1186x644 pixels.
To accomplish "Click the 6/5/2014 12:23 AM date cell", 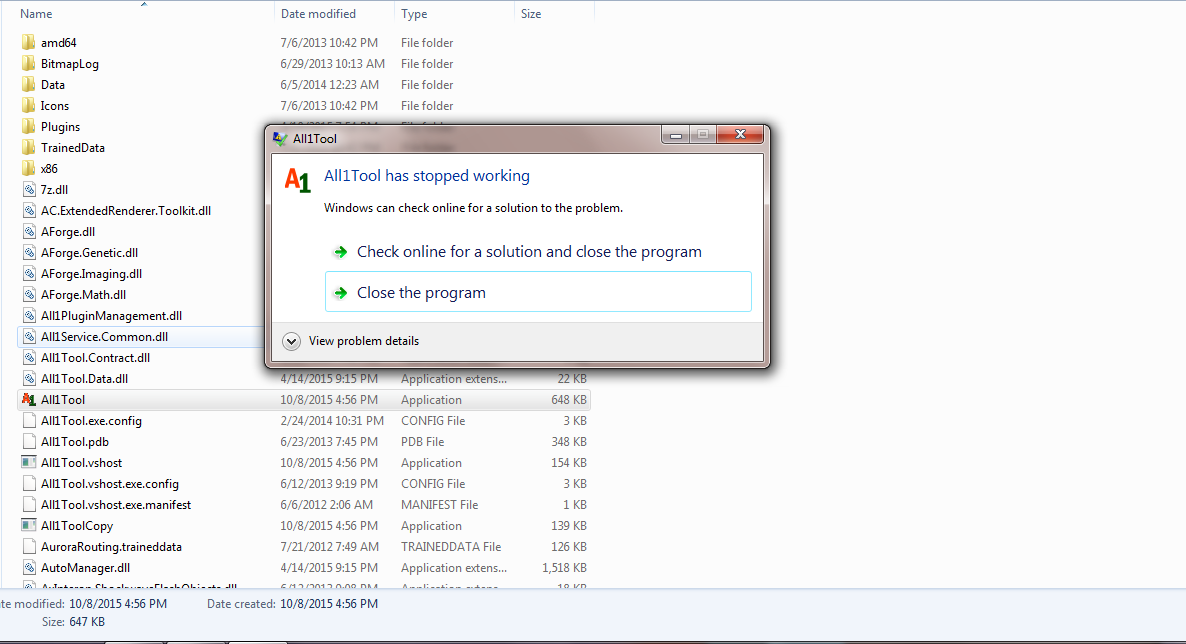I will click(x=330, y=85).
